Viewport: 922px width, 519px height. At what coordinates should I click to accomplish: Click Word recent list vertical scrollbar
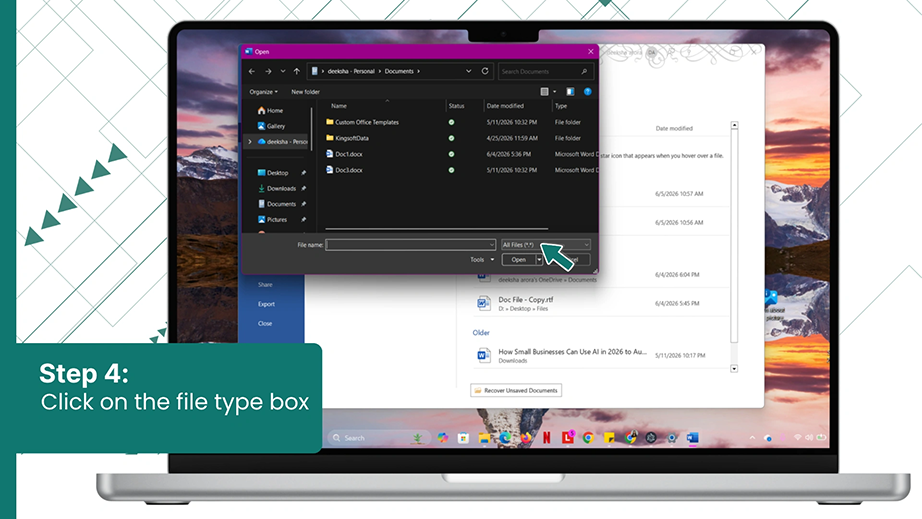(x=734, y=235)
